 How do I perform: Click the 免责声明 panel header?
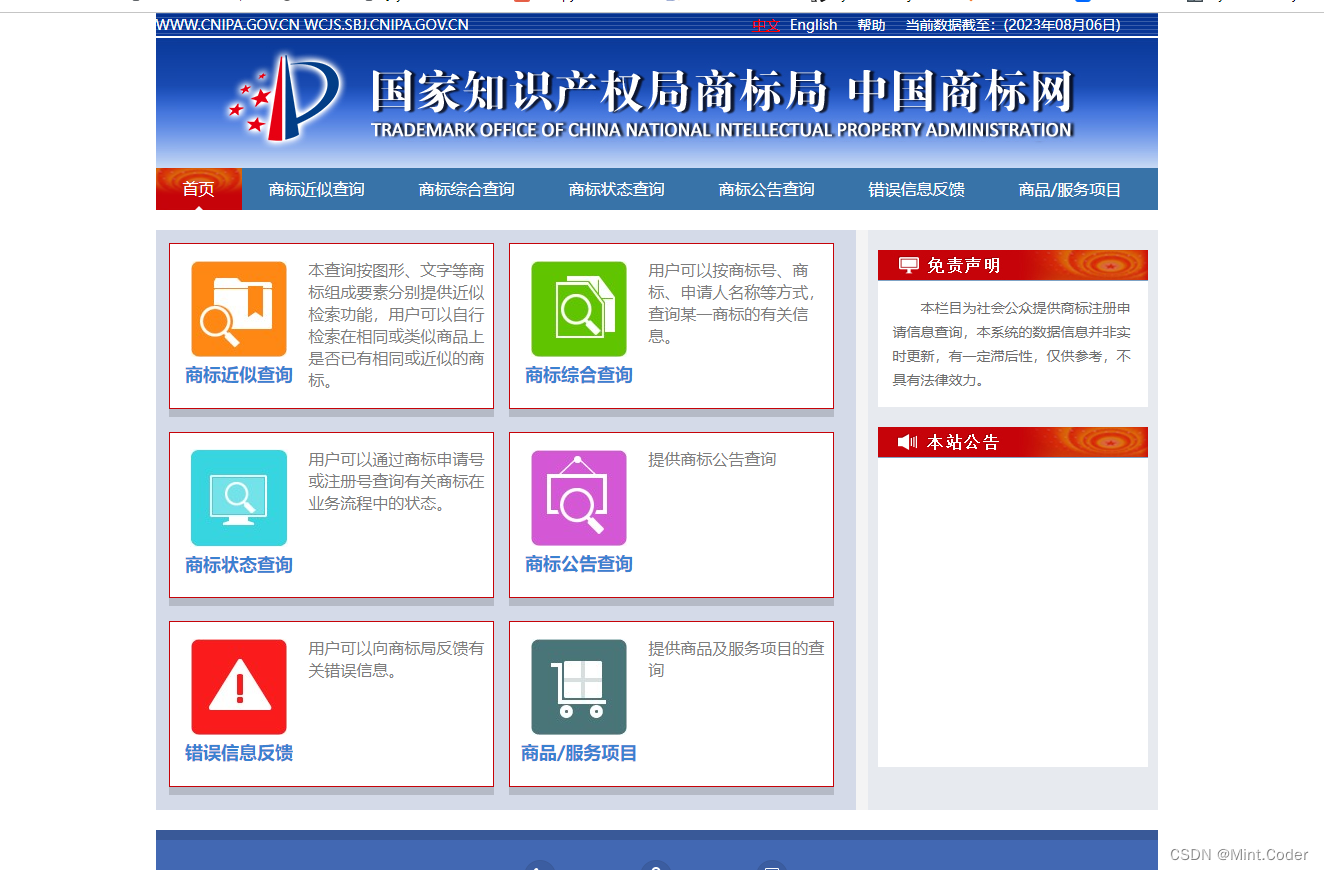click(1013, 265)
